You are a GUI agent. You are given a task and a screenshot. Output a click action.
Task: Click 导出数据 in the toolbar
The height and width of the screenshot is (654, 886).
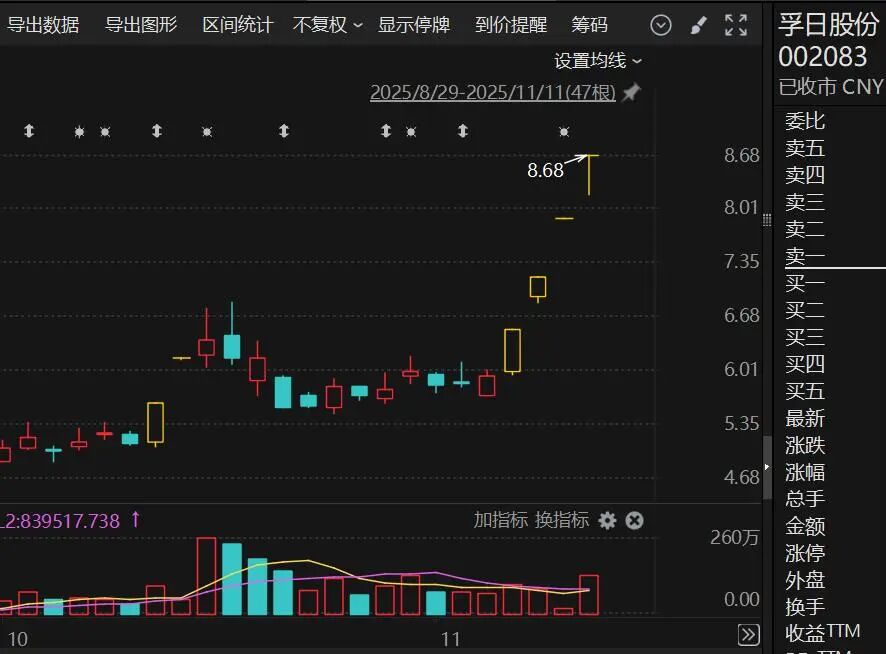(x=43, y=25)
